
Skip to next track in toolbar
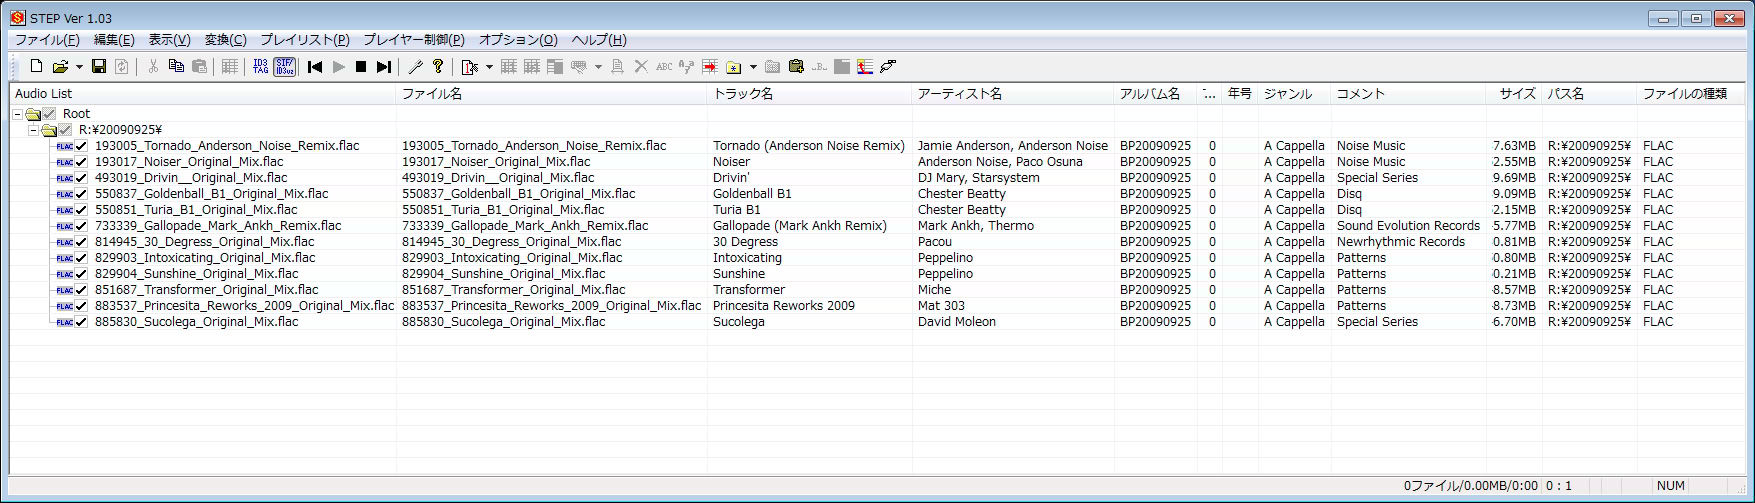point(384,67)
